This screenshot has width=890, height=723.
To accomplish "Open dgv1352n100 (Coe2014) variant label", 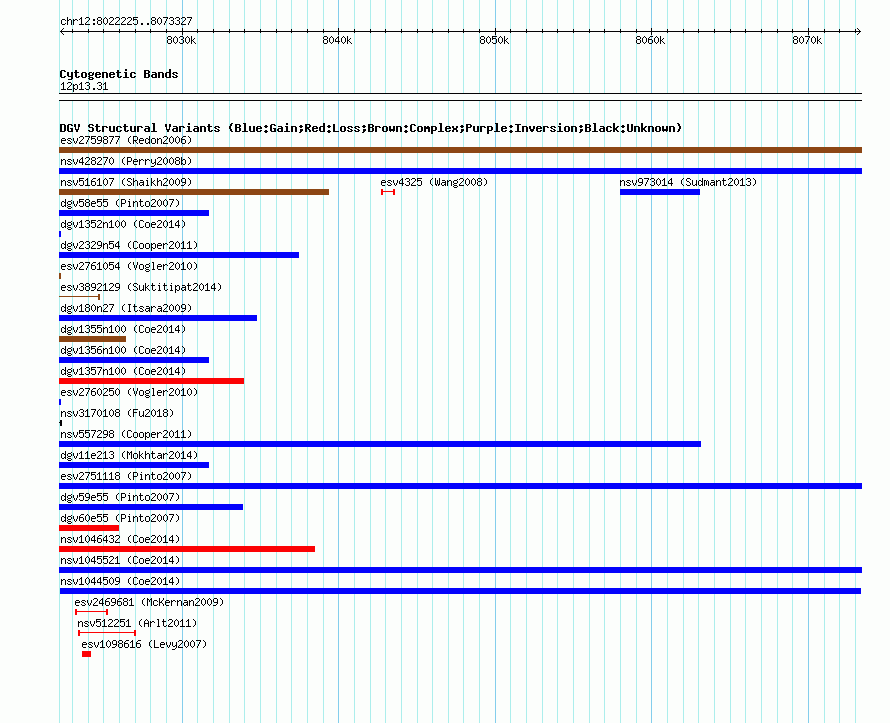I will [123, 224].
